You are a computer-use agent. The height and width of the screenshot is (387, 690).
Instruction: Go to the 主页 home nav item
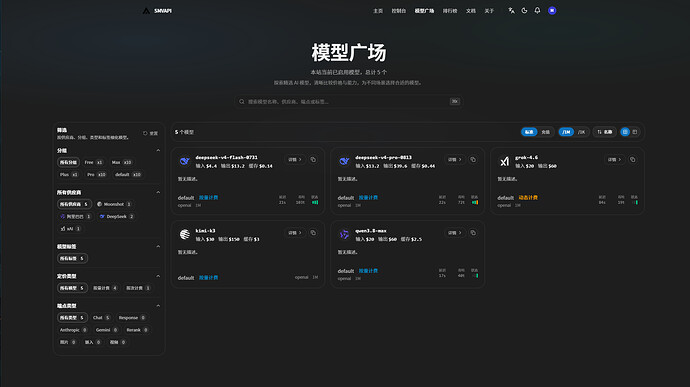(x=378, y=11)
